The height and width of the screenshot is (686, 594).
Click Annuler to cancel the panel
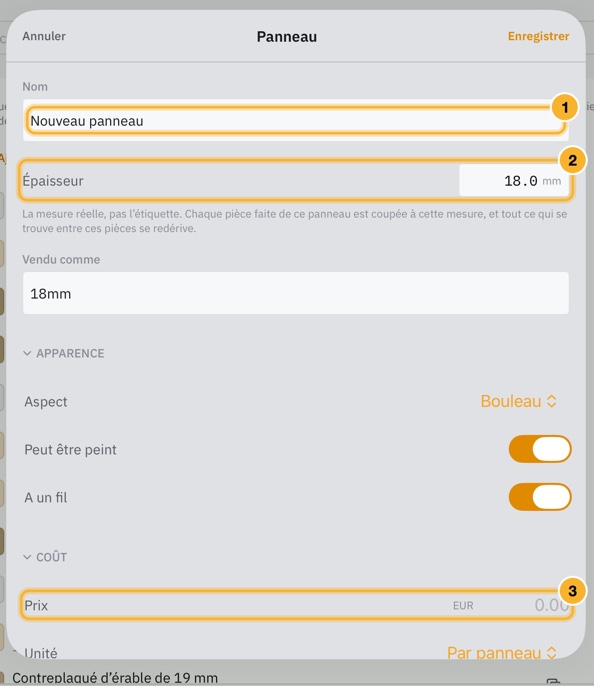[x=44, y=36]
